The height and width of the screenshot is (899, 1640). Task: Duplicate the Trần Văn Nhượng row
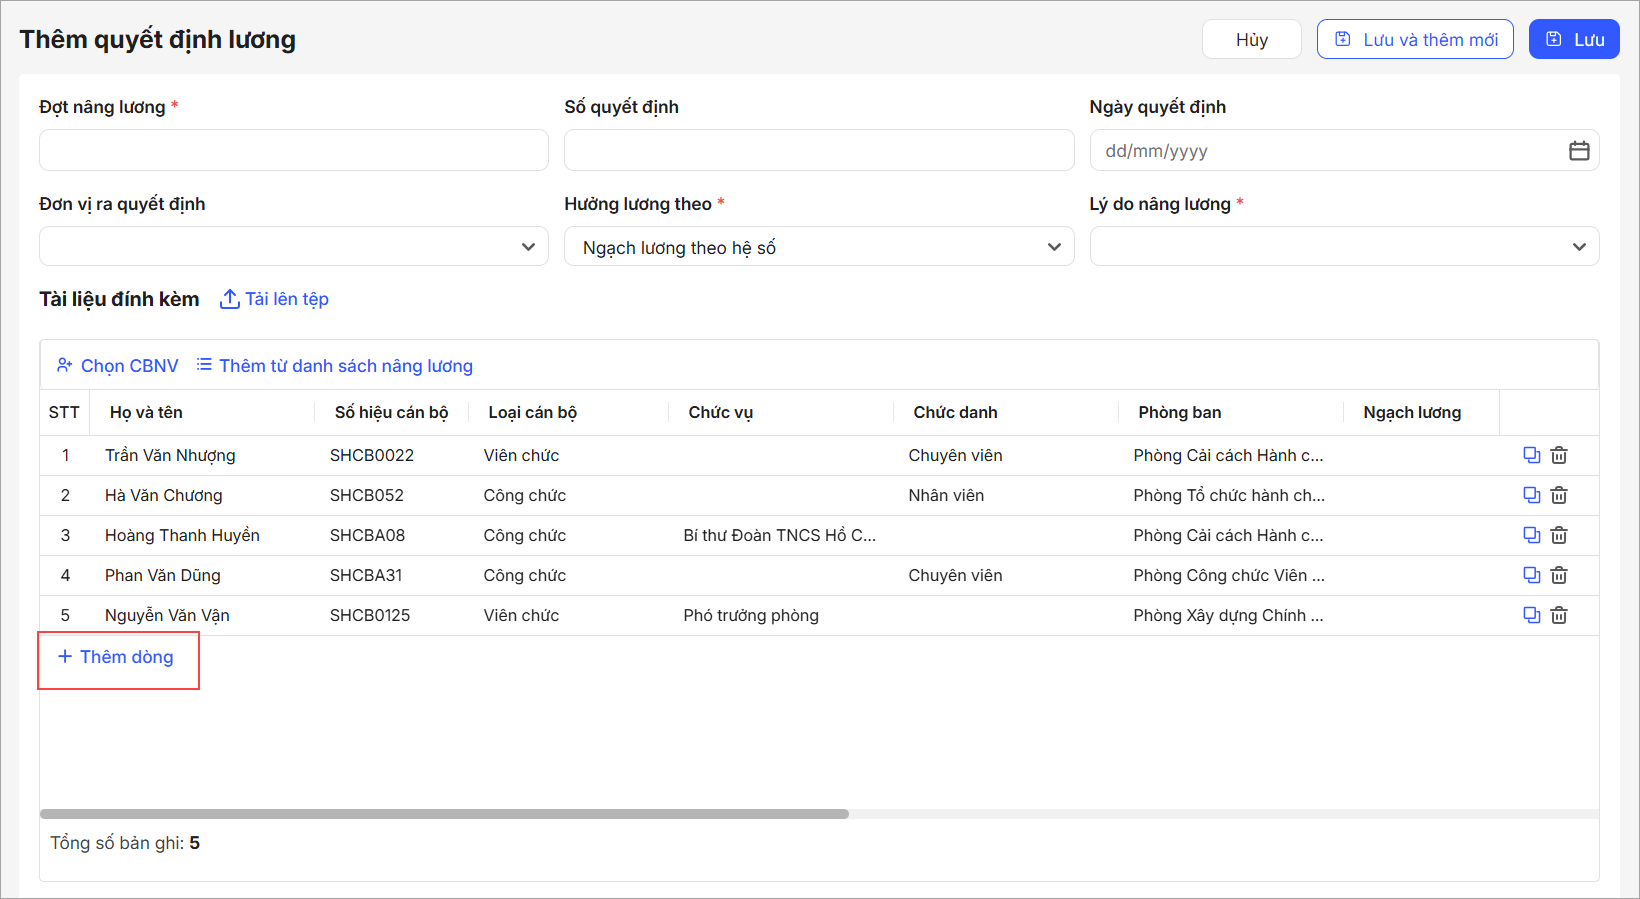pos(1531,455)
